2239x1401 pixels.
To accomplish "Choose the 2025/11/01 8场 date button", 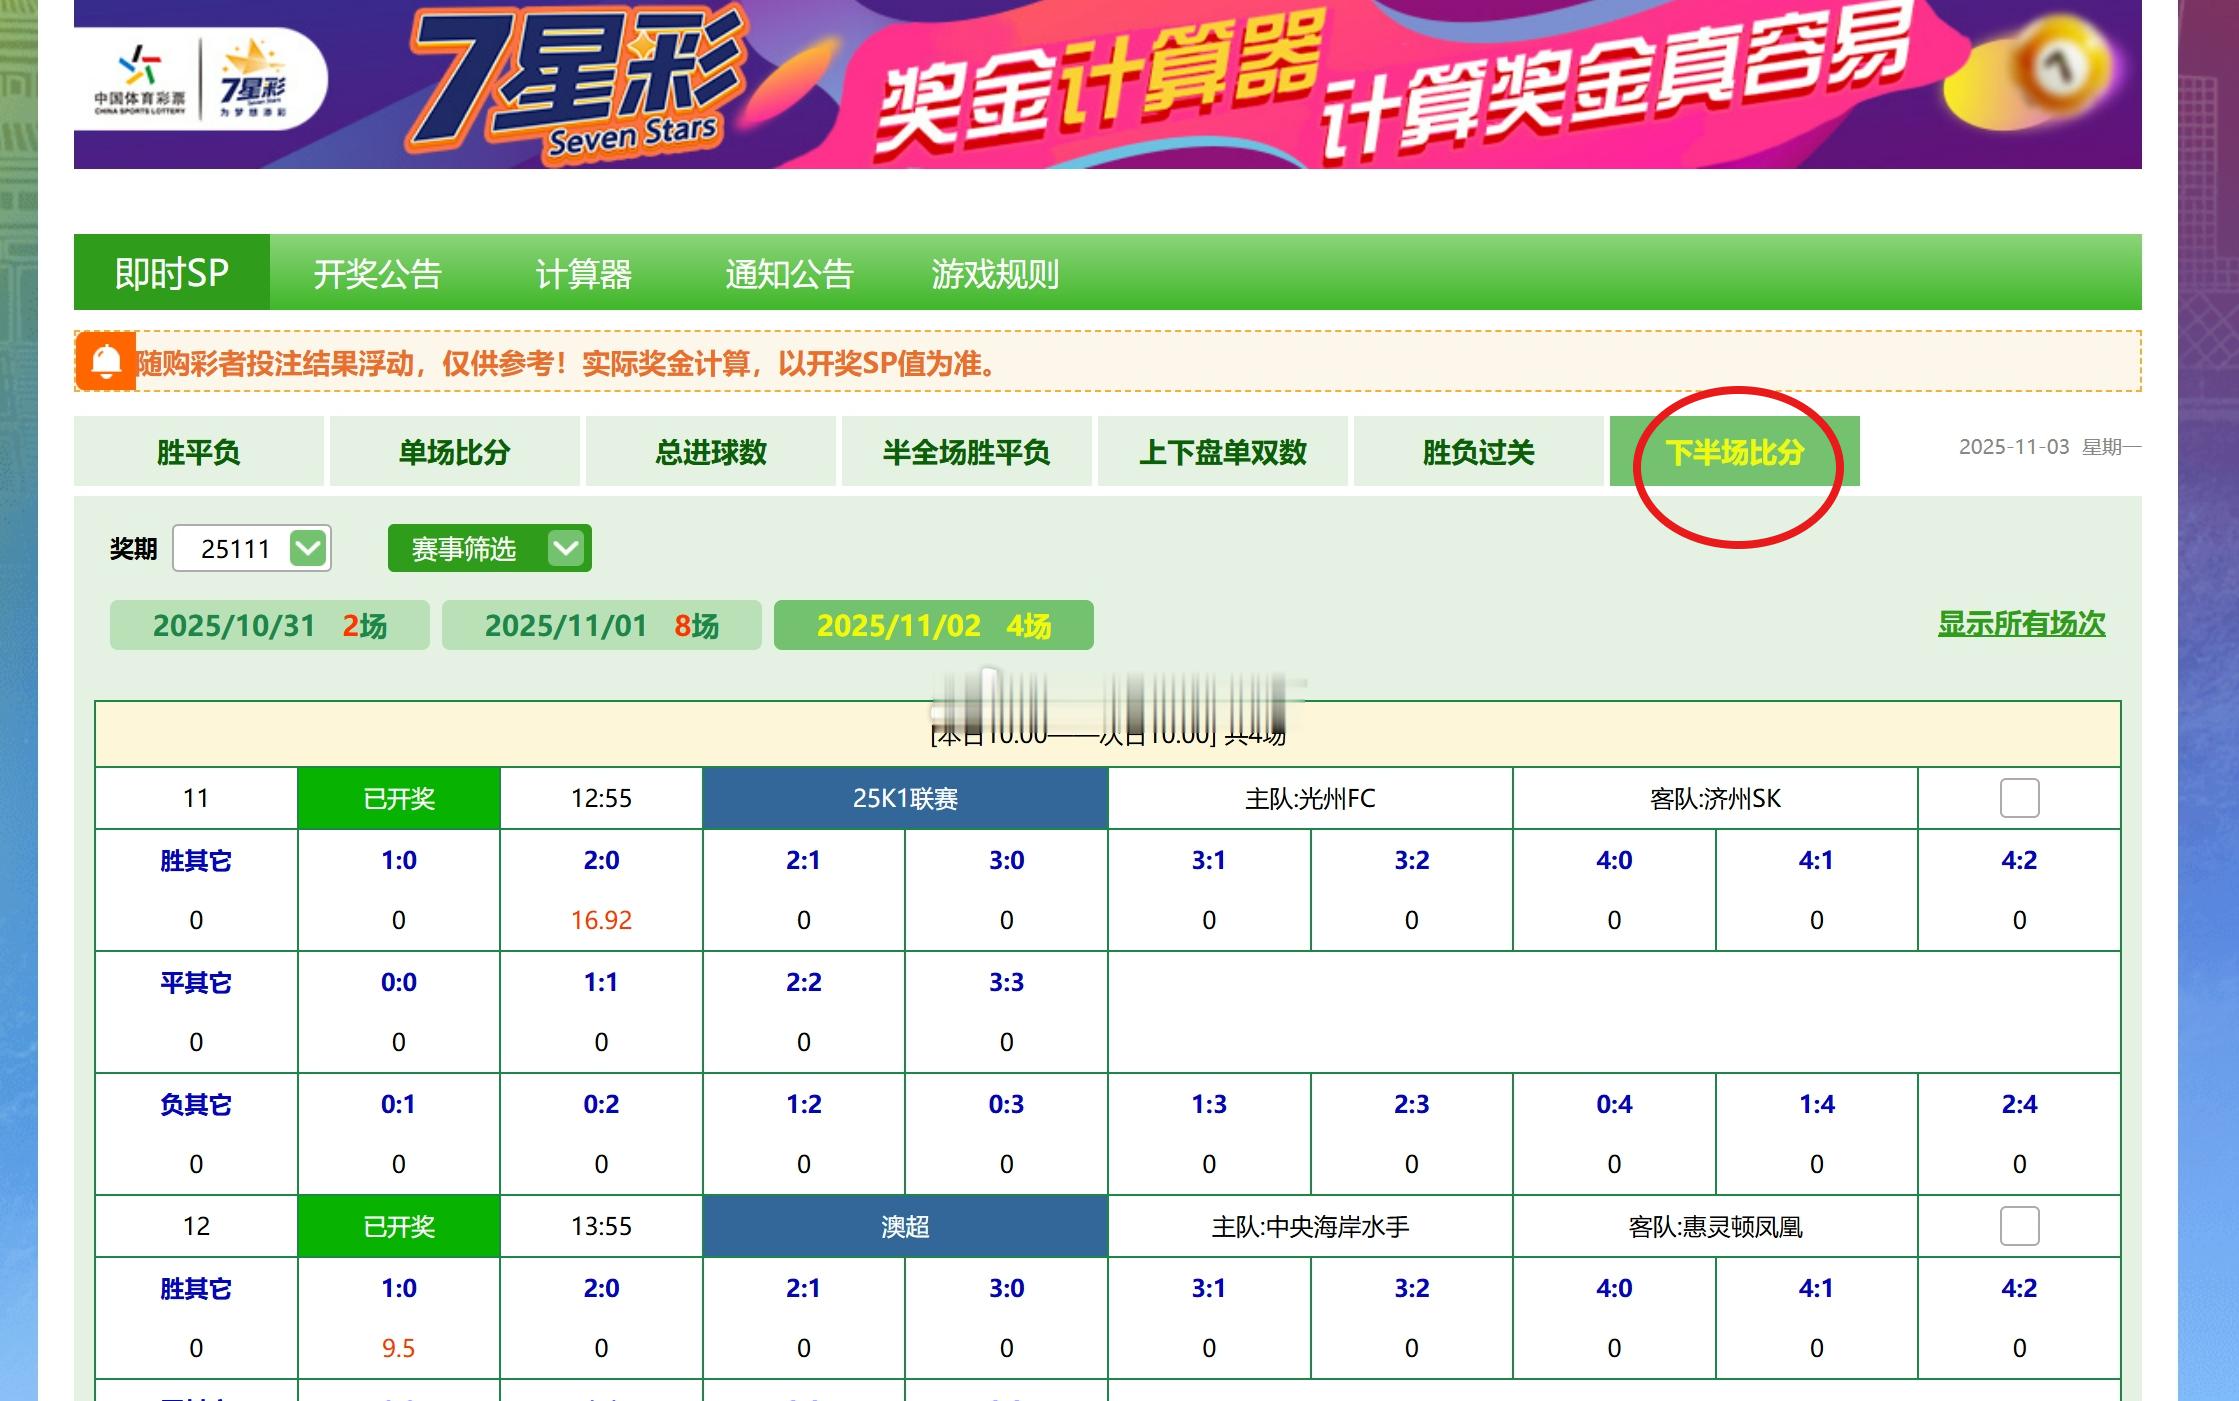I will pyautogui.click(x=601, y=626).
